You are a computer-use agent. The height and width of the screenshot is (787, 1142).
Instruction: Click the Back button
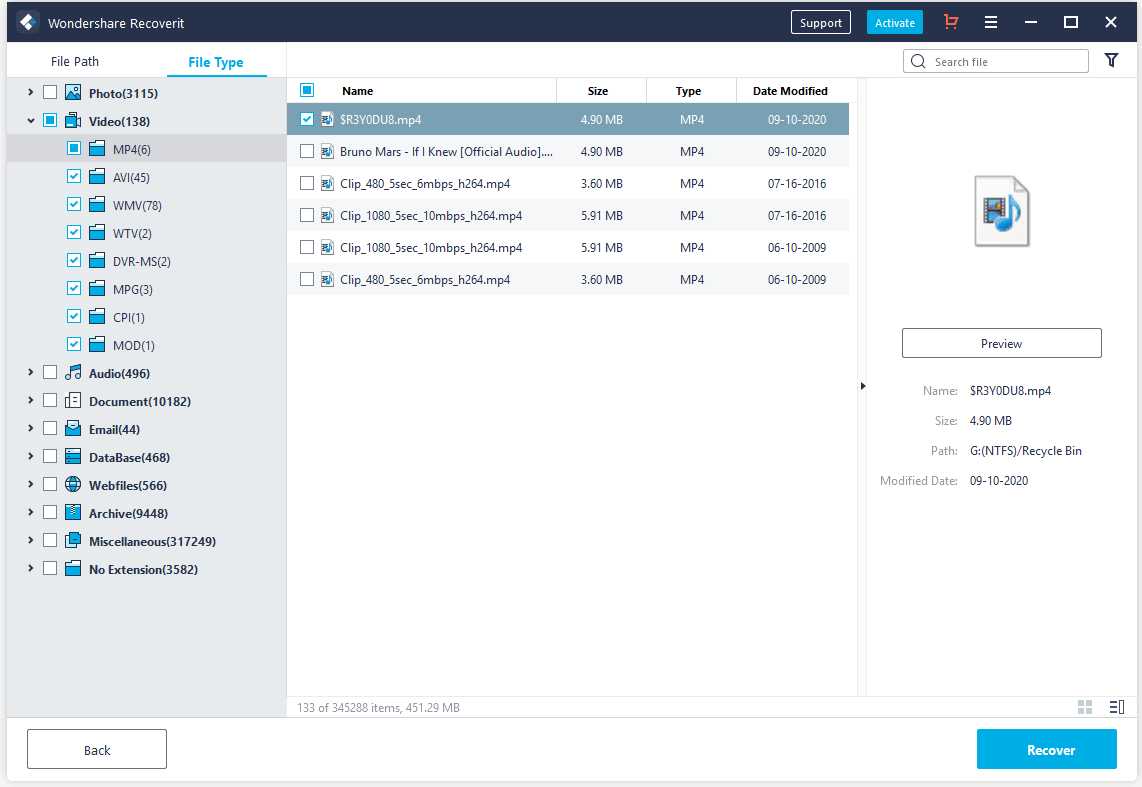coord(97,749)
